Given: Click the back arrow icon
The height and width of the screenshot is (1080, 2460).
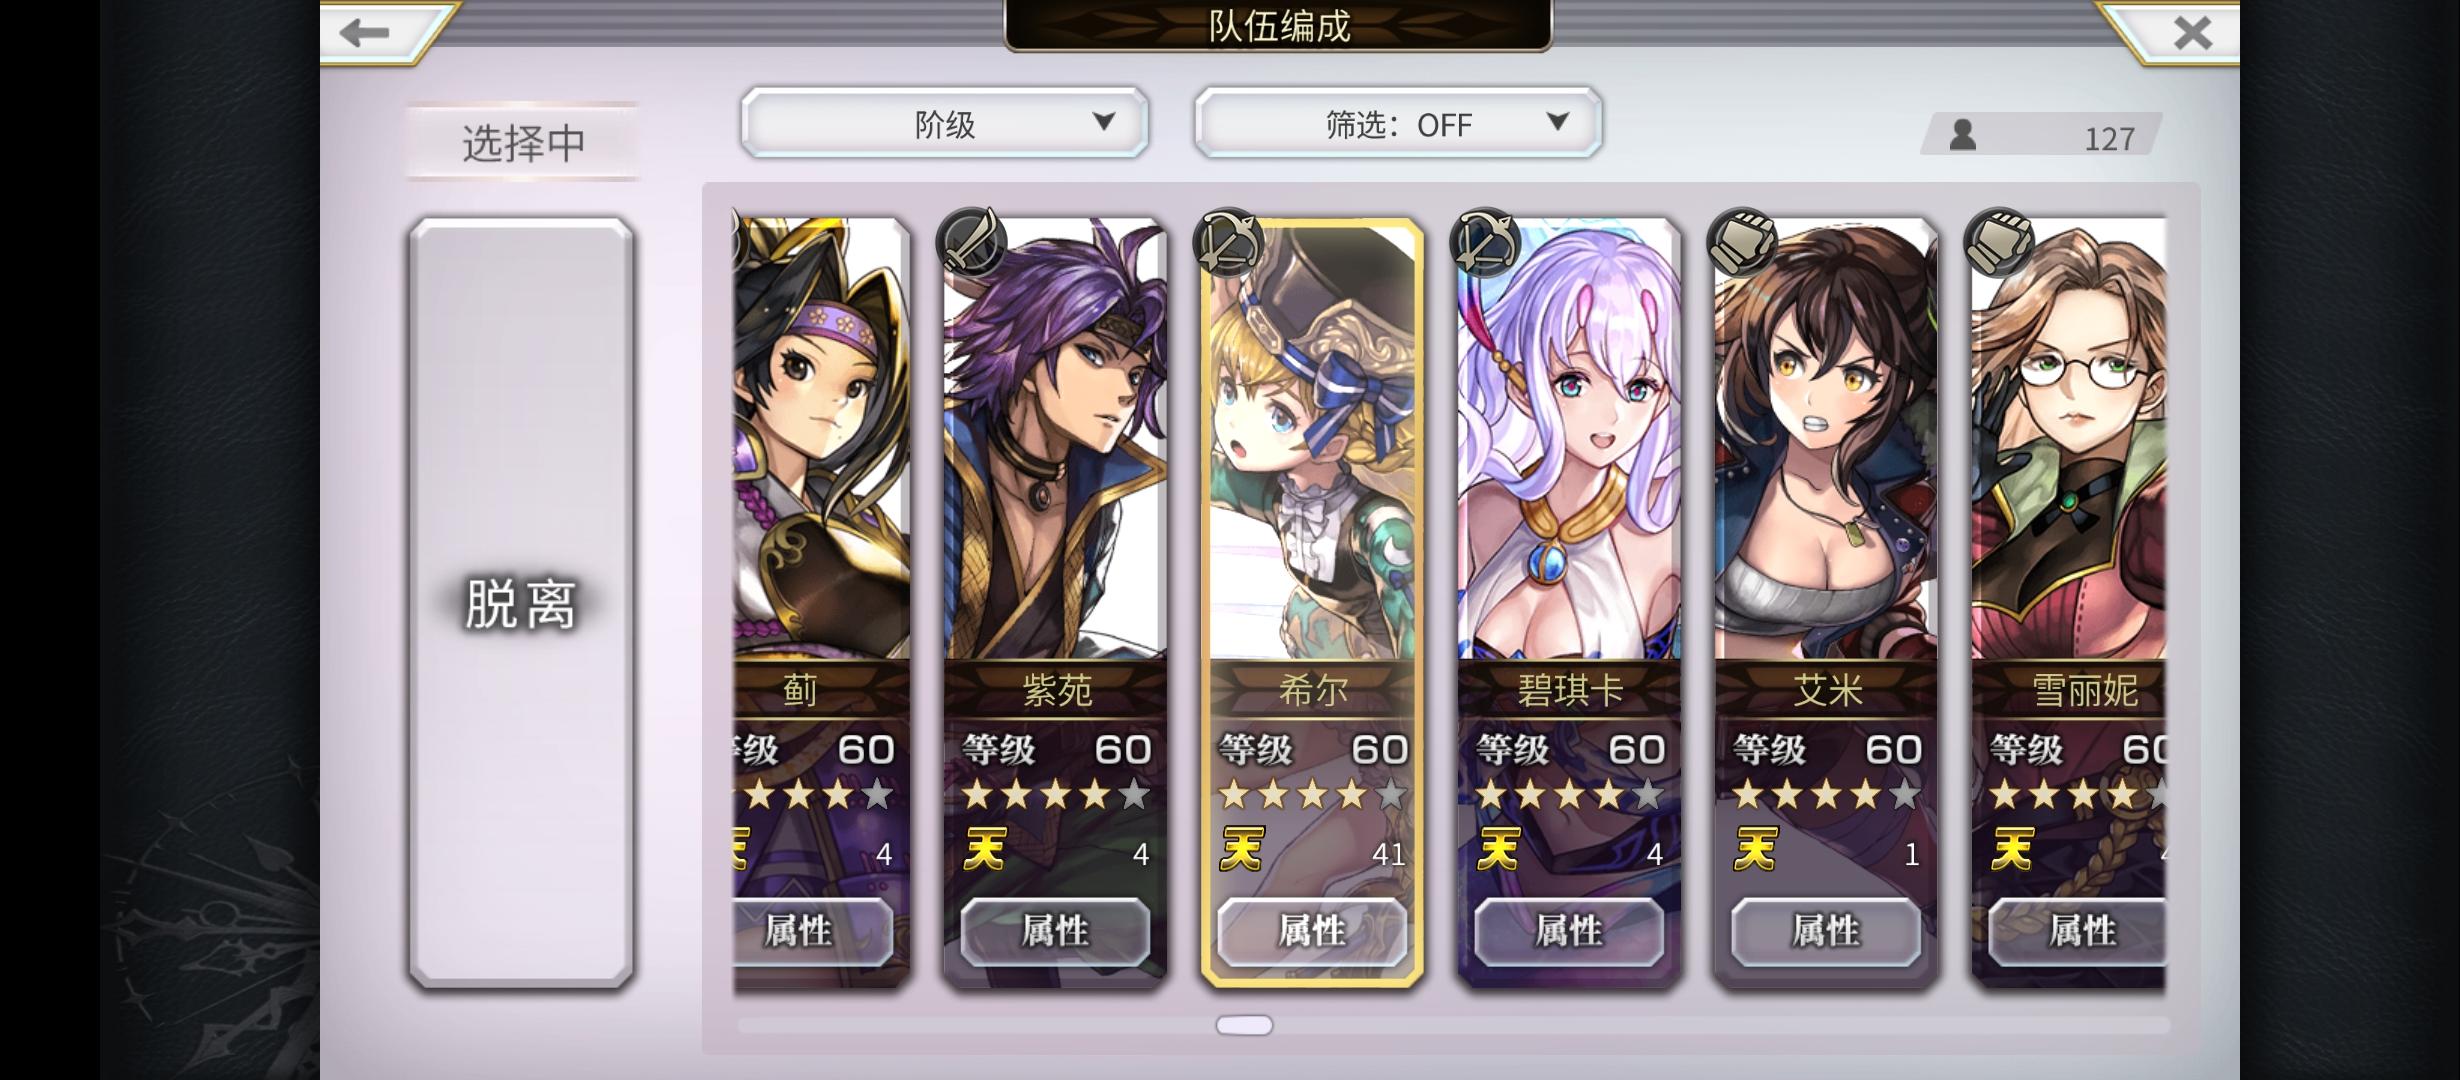Looking at the screenshot, I should point(364,32).
